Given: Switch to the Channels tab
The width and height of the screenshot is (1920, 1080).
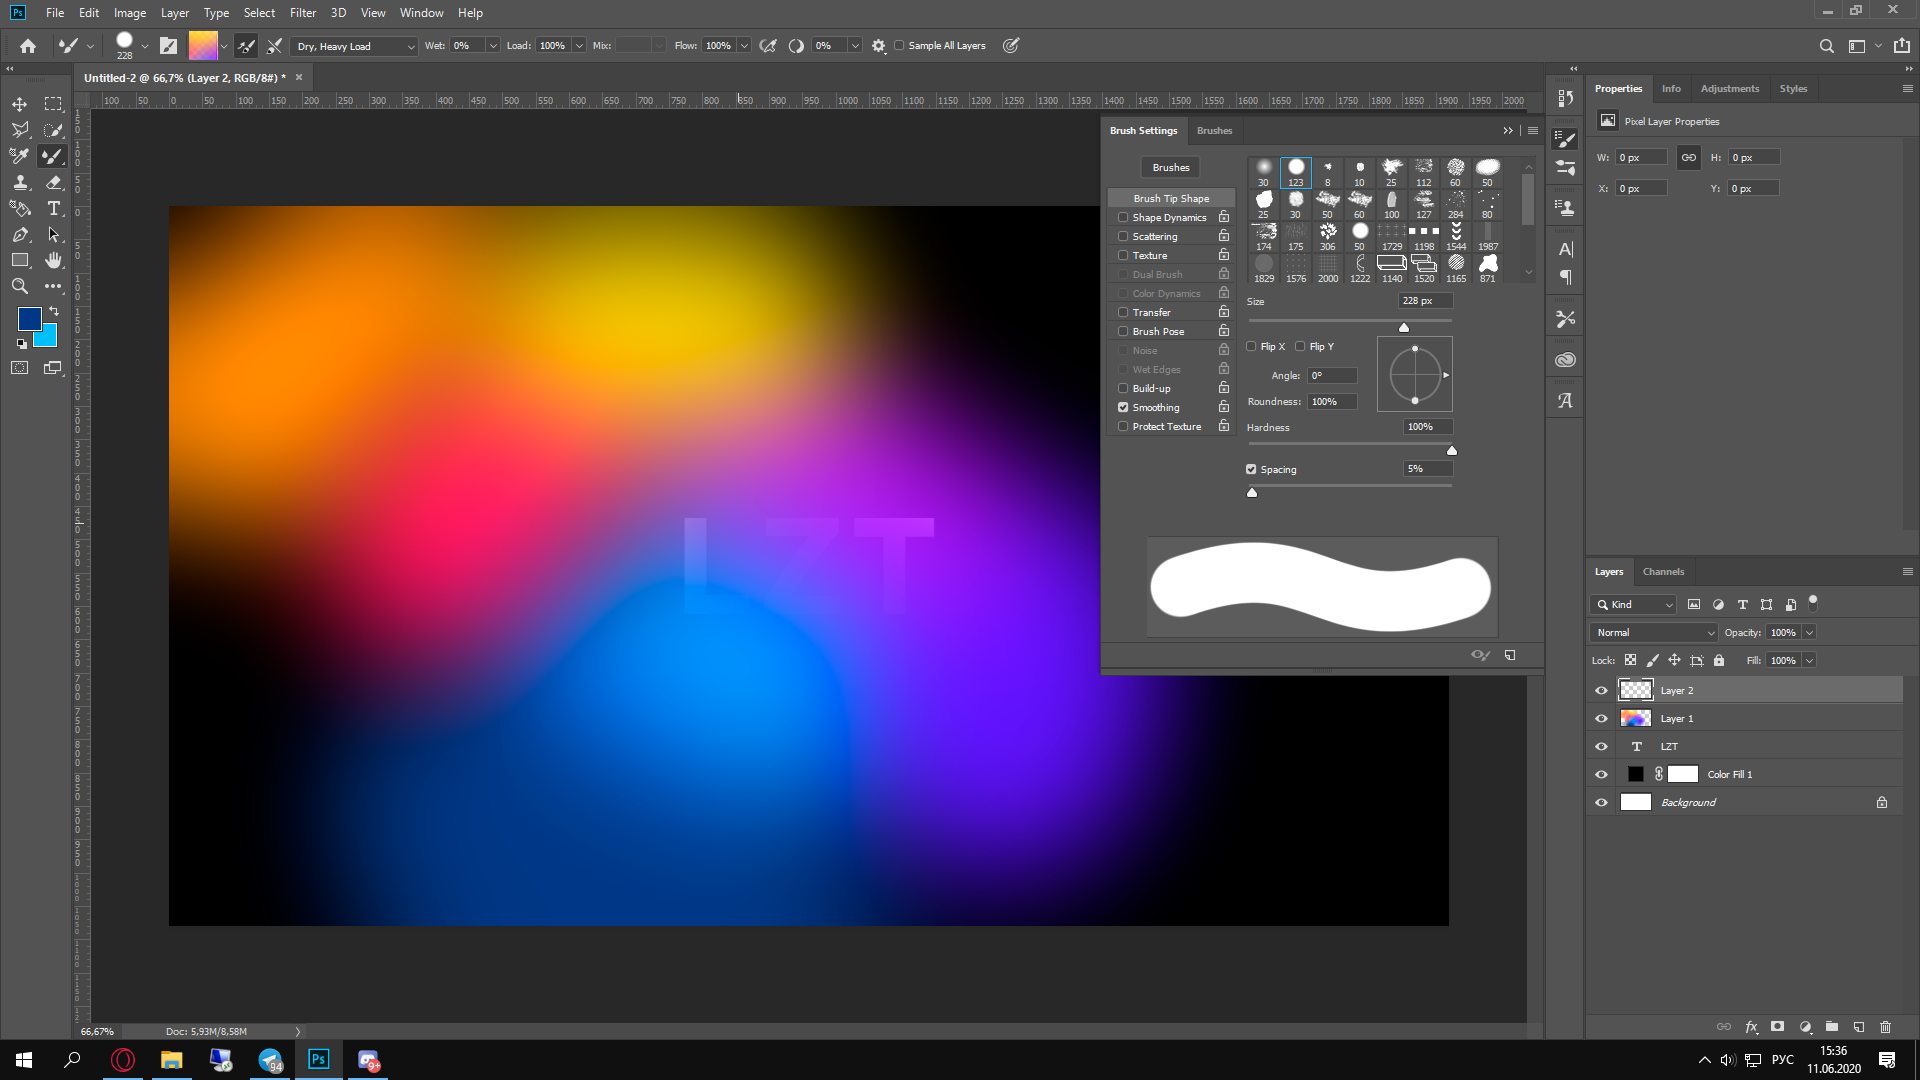Looking at the screenshot, I should 1663,572.
